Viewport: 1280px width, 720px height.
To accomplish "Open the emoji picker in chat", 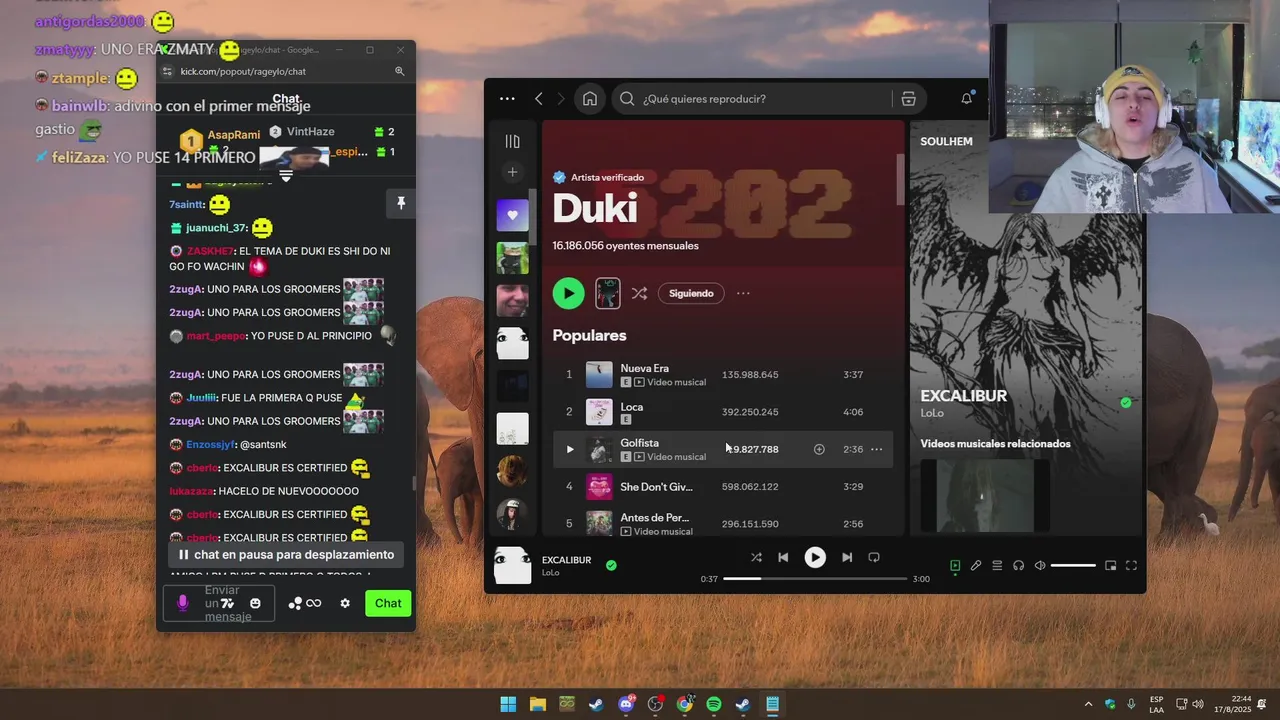I will coord(255,603).
